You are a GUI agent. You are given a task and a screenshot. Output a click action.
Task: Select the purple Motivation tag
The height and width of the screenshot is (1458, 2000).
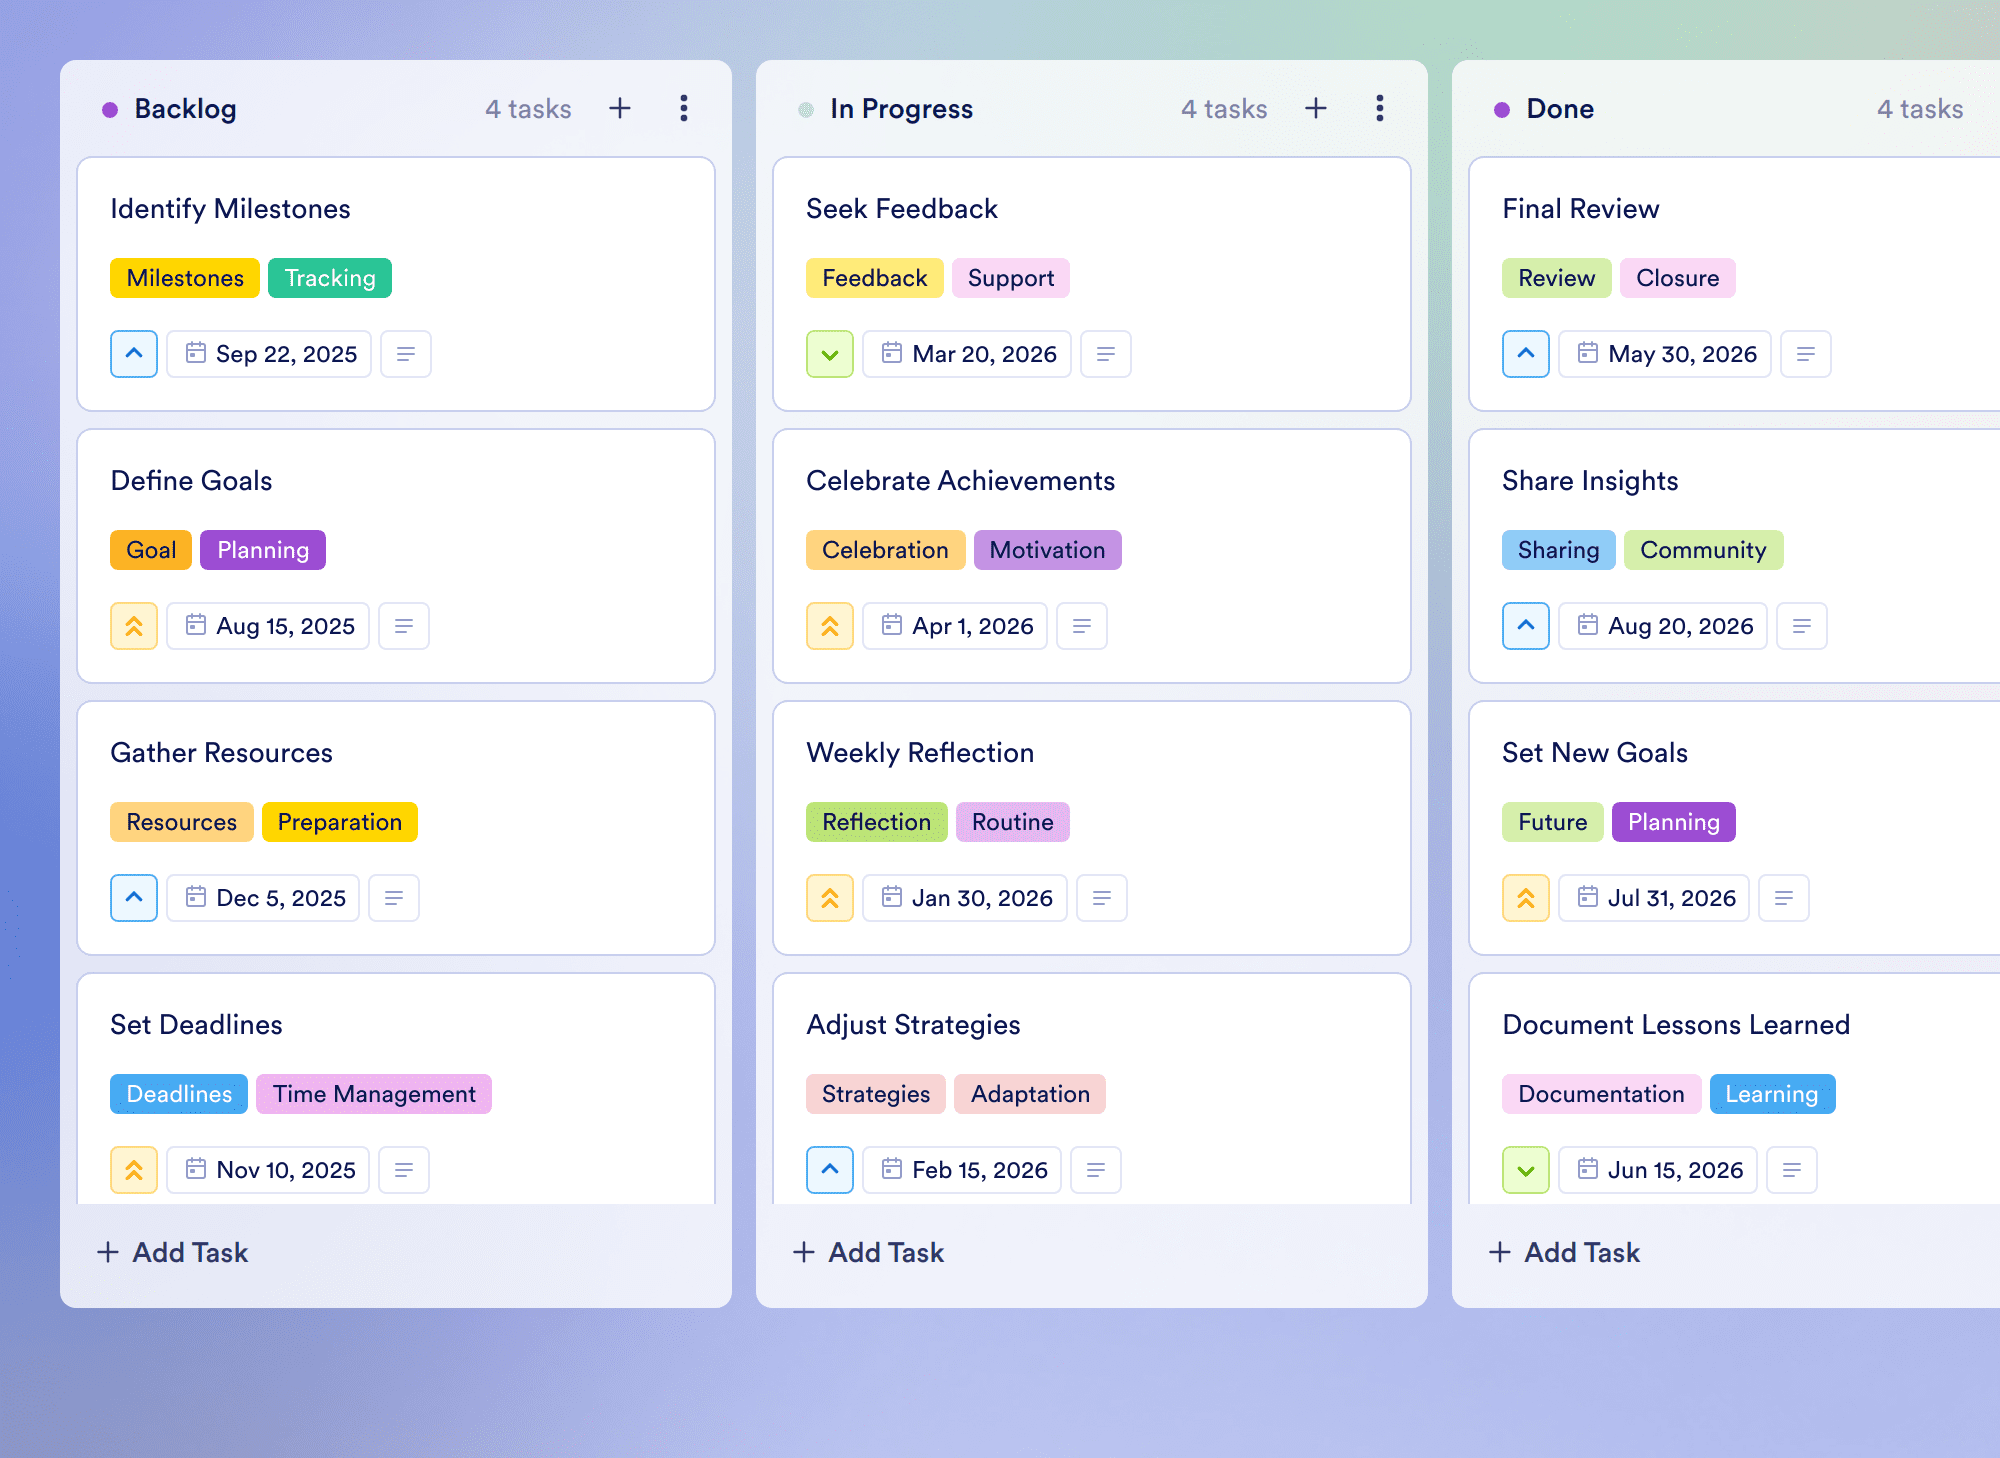pos(1048,550)
